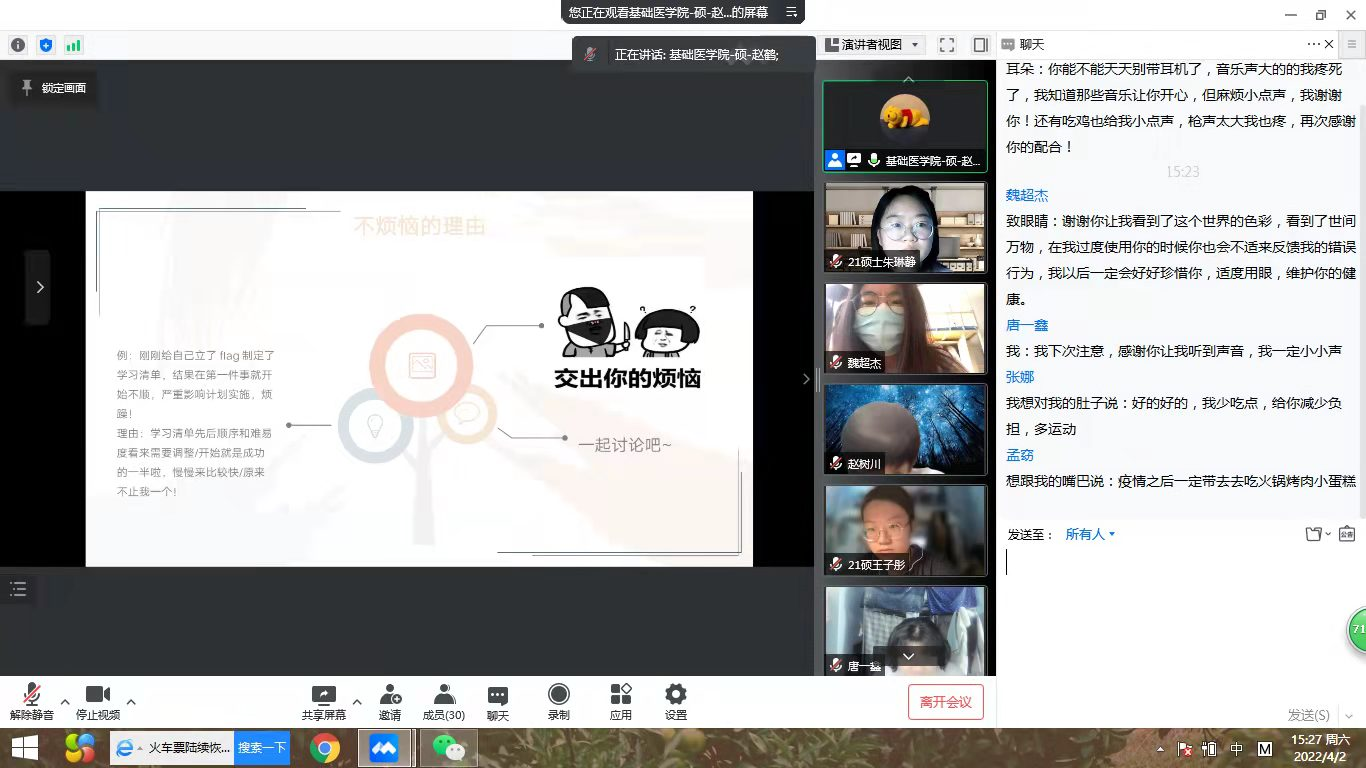Click sender name 魏超杰 in chat
The height and width of the screenshot is (768, 1366).
(x=1027, y=196)
